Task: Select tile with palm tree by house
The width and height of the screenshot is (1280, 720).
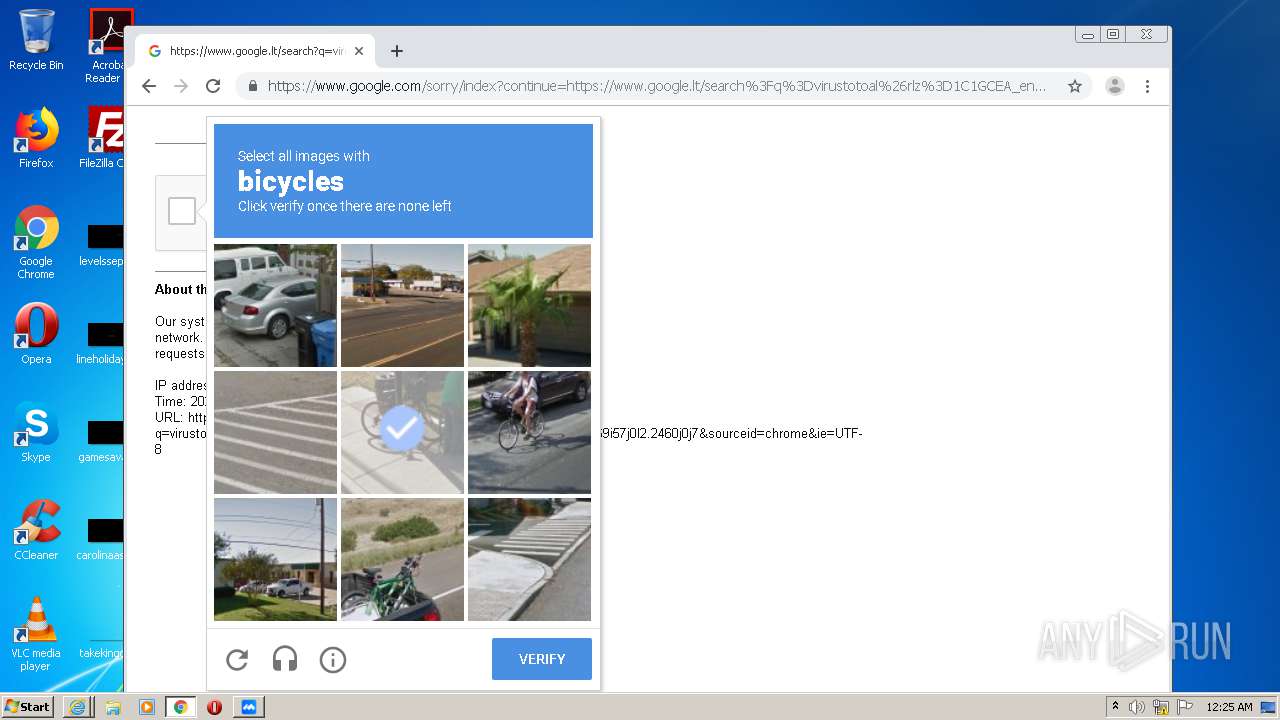Action: pyautogui.click(x=529, y=306)
